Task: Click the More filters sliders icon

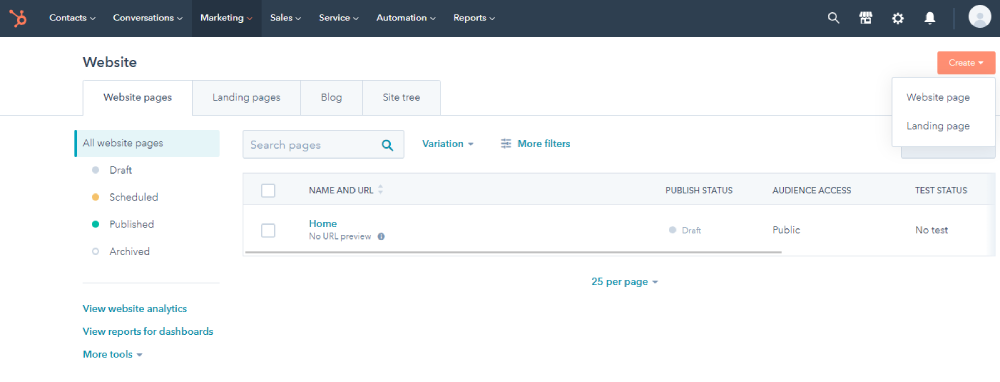Action: [506, 144]
